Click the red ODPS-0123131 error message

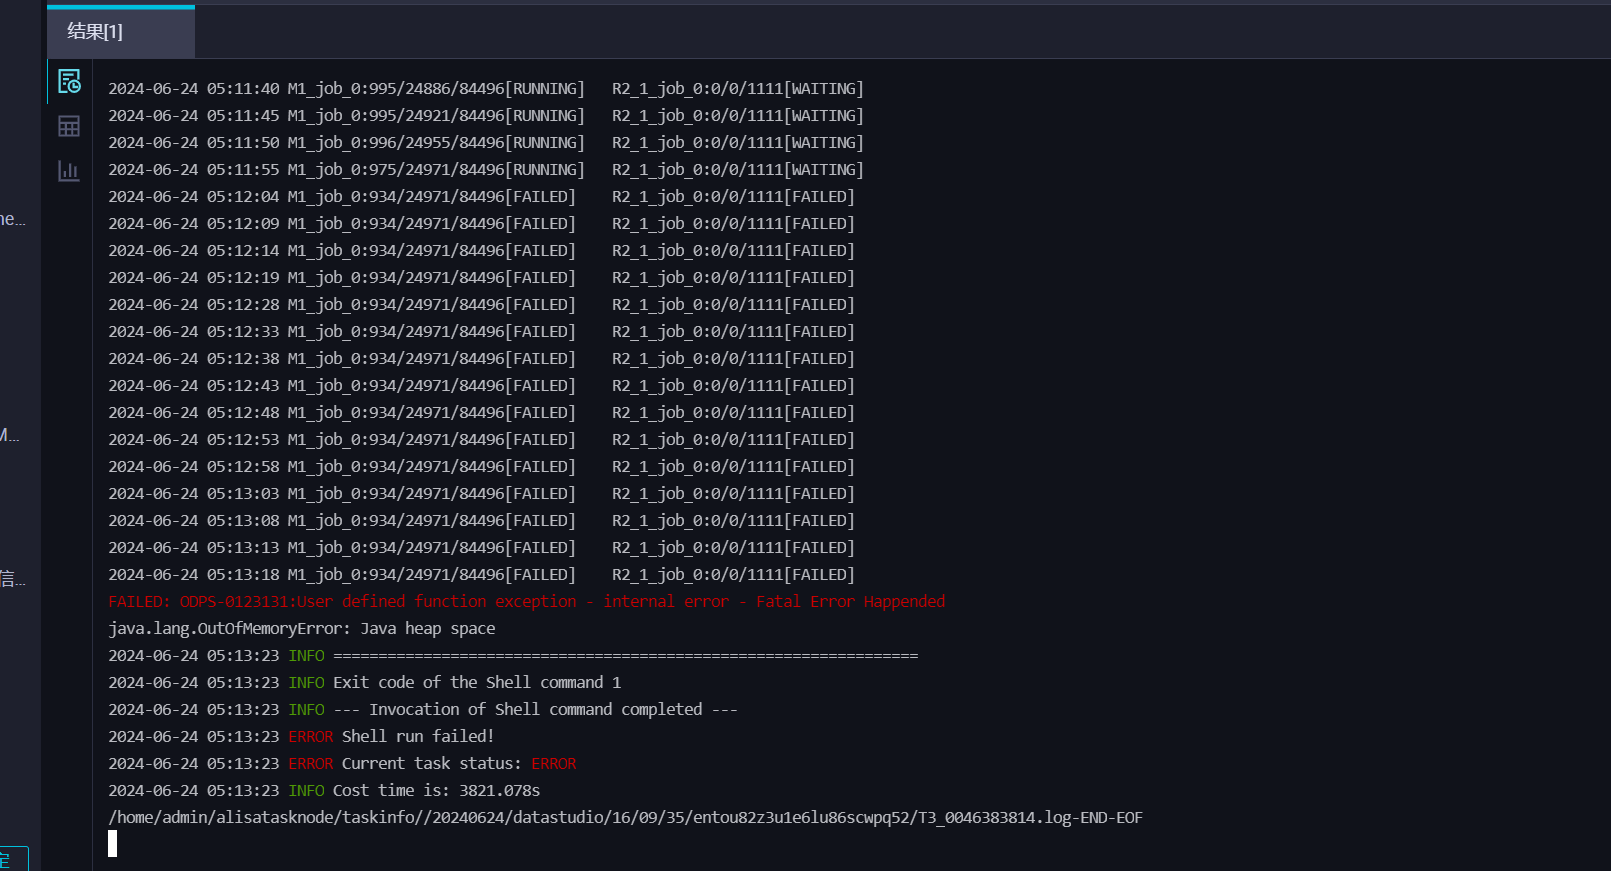(526, 602)
